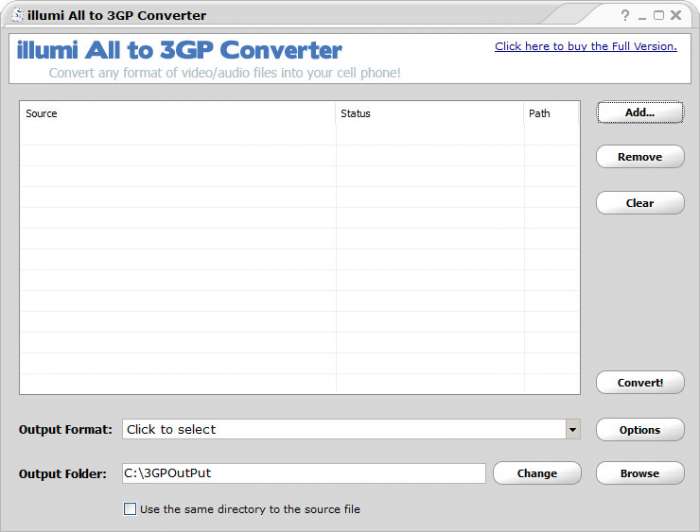The image size is (700, 532).
Task: Maximize the converter window
Action: 658,15
